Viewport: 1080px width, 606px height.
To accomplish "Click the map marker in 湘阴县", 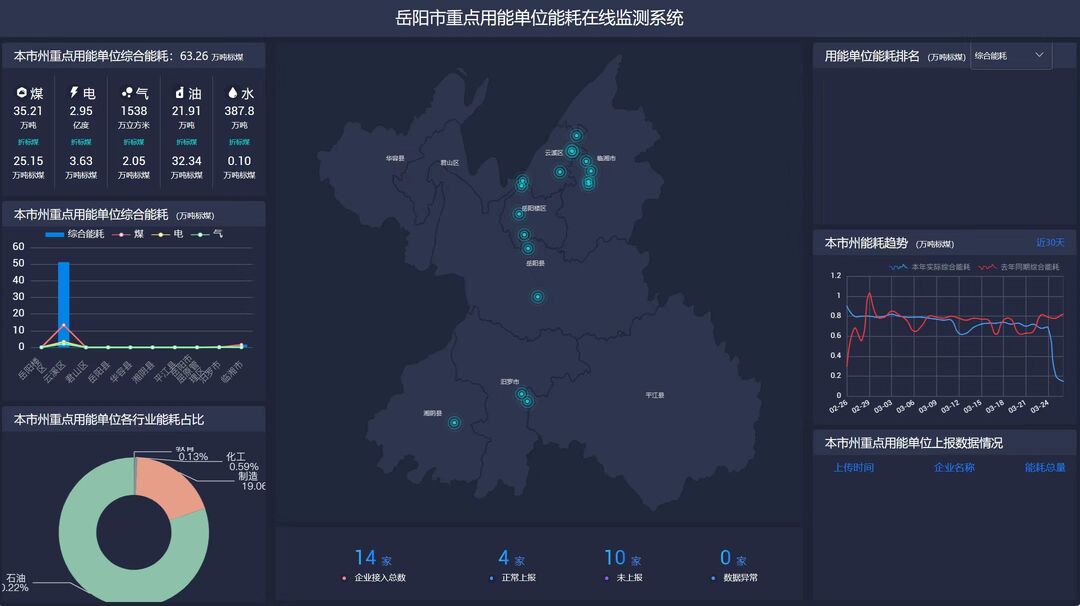I will 454,423.
